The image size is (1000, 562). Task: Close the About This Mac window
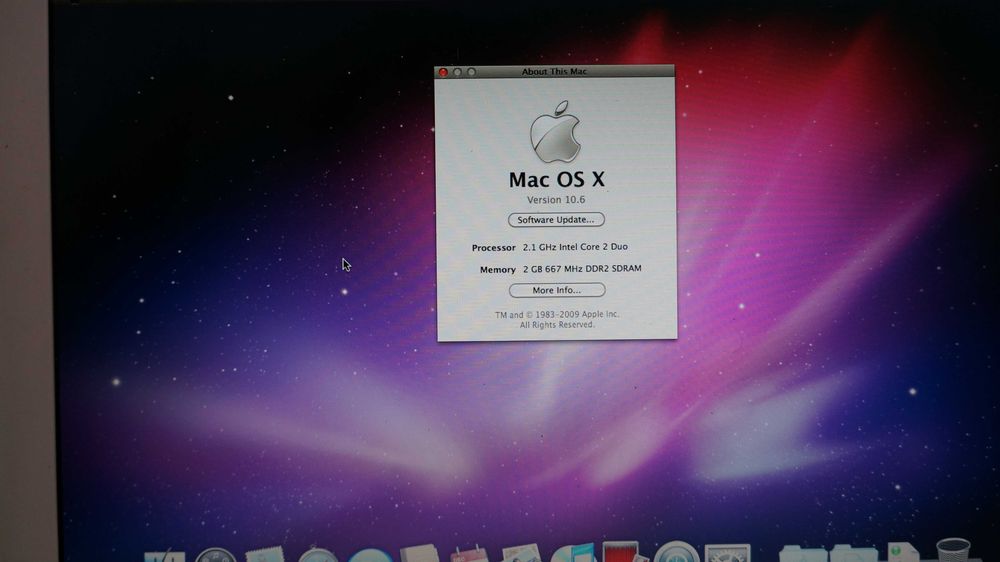pyautogui.click(x=443, y=72)
